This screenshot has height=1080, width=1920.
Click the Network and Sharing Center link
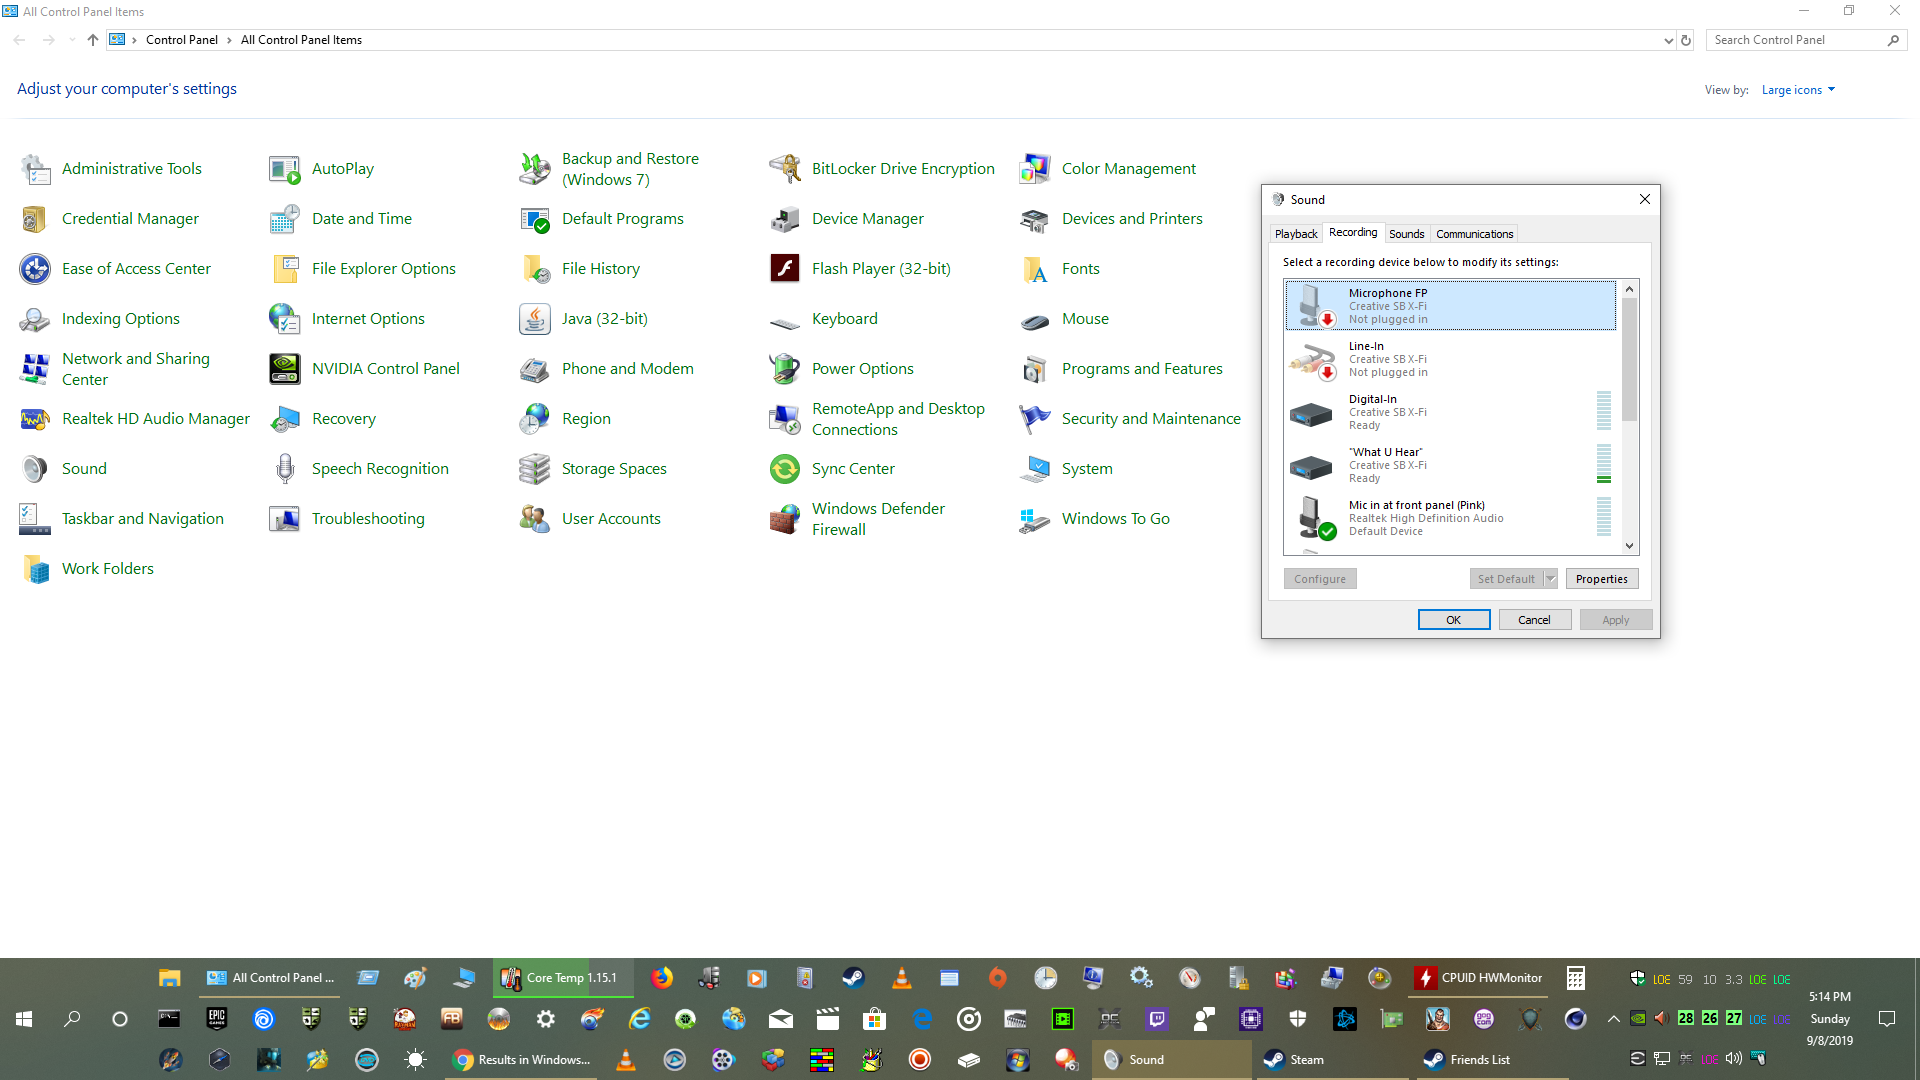136,369
